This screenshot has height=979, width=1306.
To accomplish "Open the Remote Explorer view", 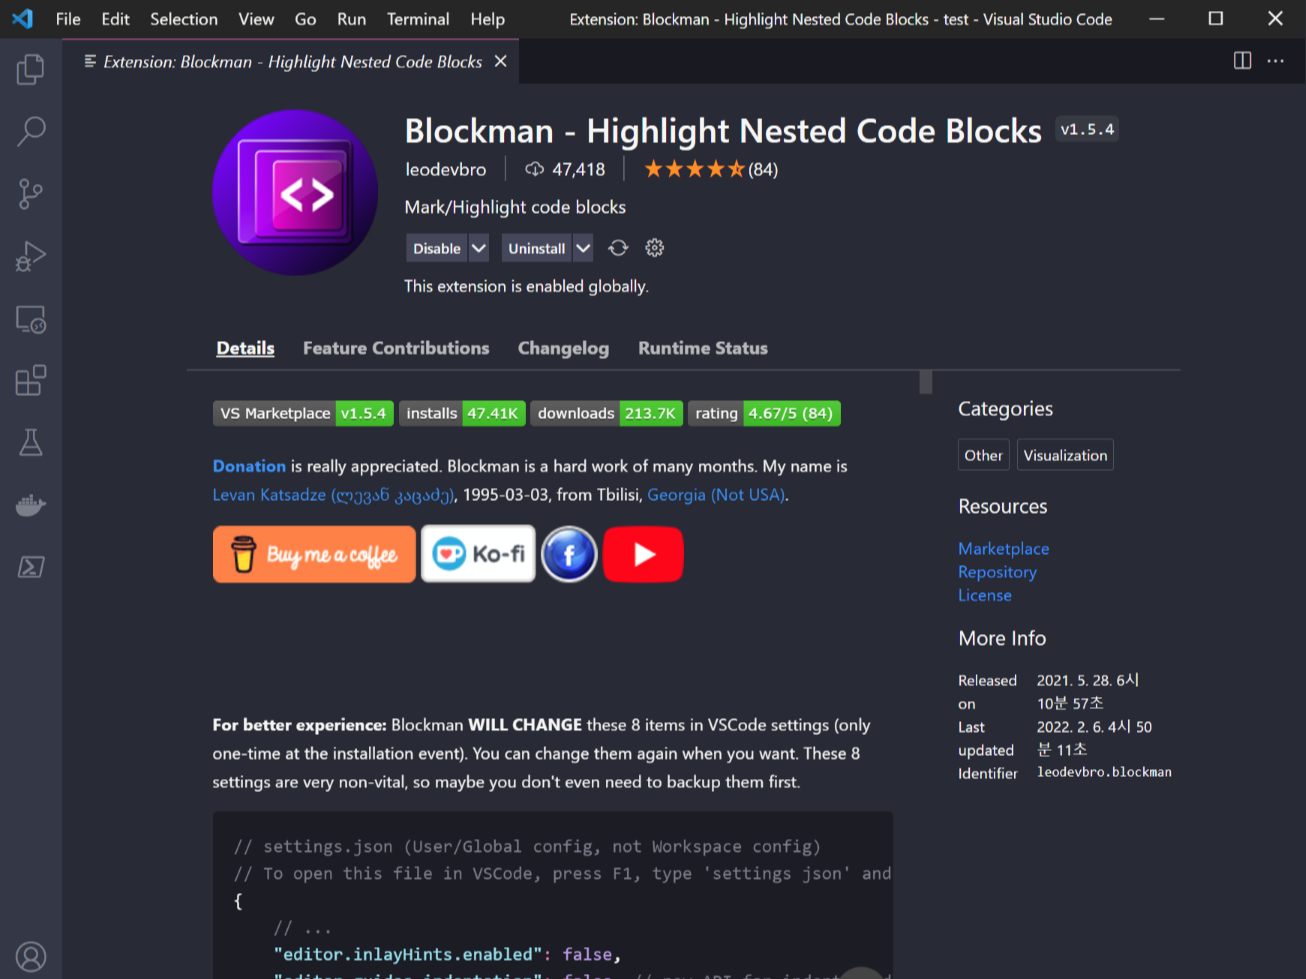I will click(x=31, y=318).
